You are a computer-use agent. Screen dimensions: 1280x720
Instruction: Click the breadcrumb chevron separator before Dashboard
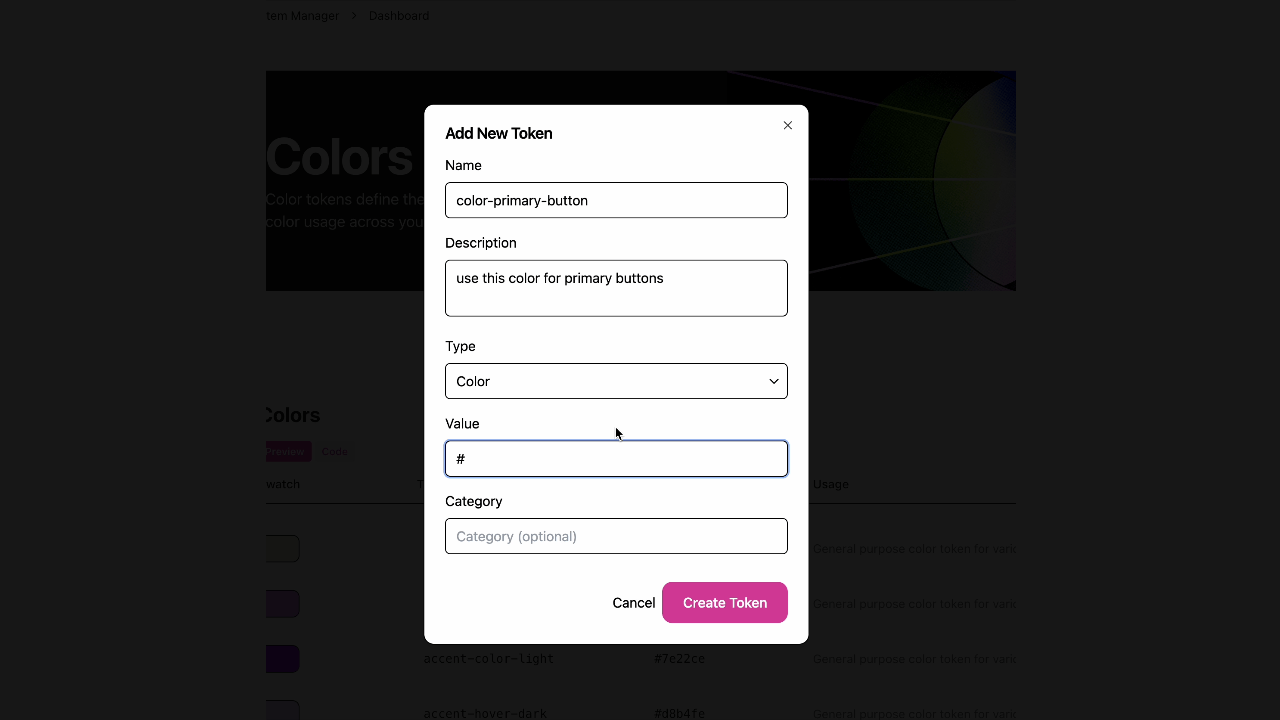354,16
